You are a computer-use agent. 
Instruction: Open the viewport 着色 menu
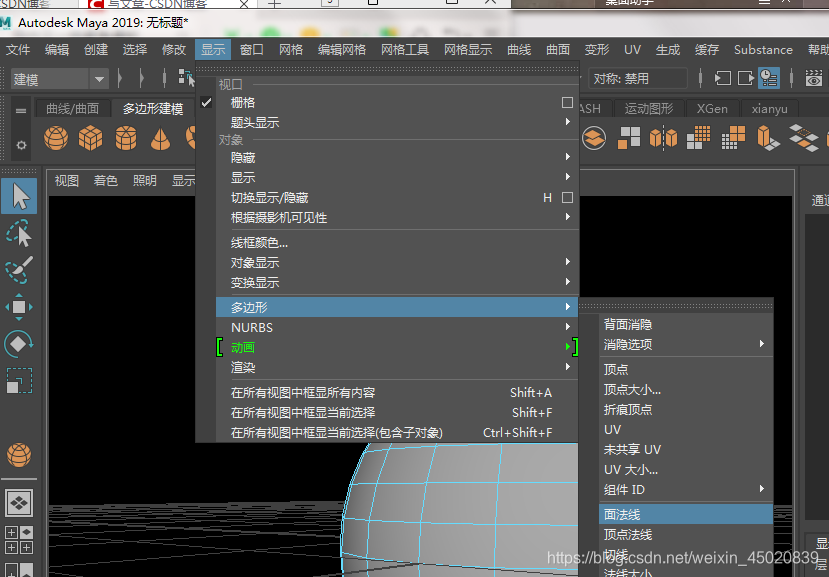(x=105, y=180)
